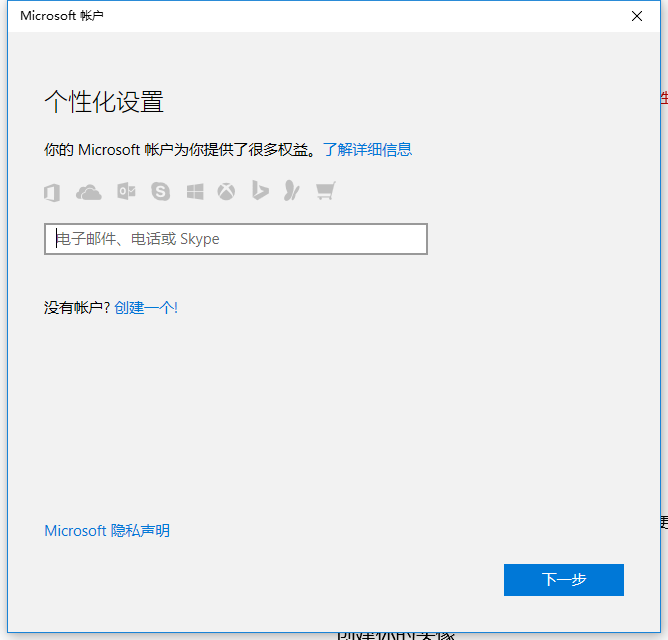Click the Bing icon
The width and height of the screenshot is (668, 640).
click(x=260, y=191)
